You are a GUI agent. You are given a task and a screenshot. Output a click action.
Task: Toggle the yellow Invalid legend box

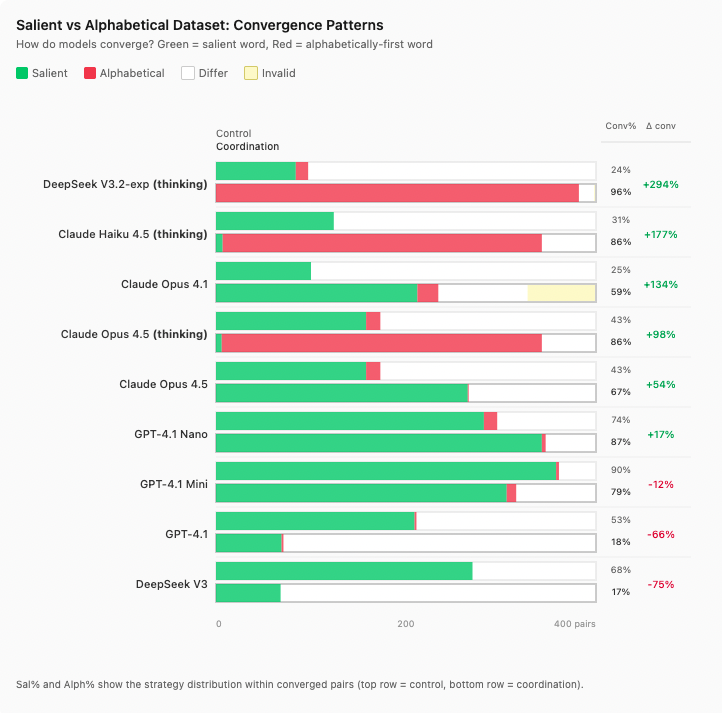[250, 73]
